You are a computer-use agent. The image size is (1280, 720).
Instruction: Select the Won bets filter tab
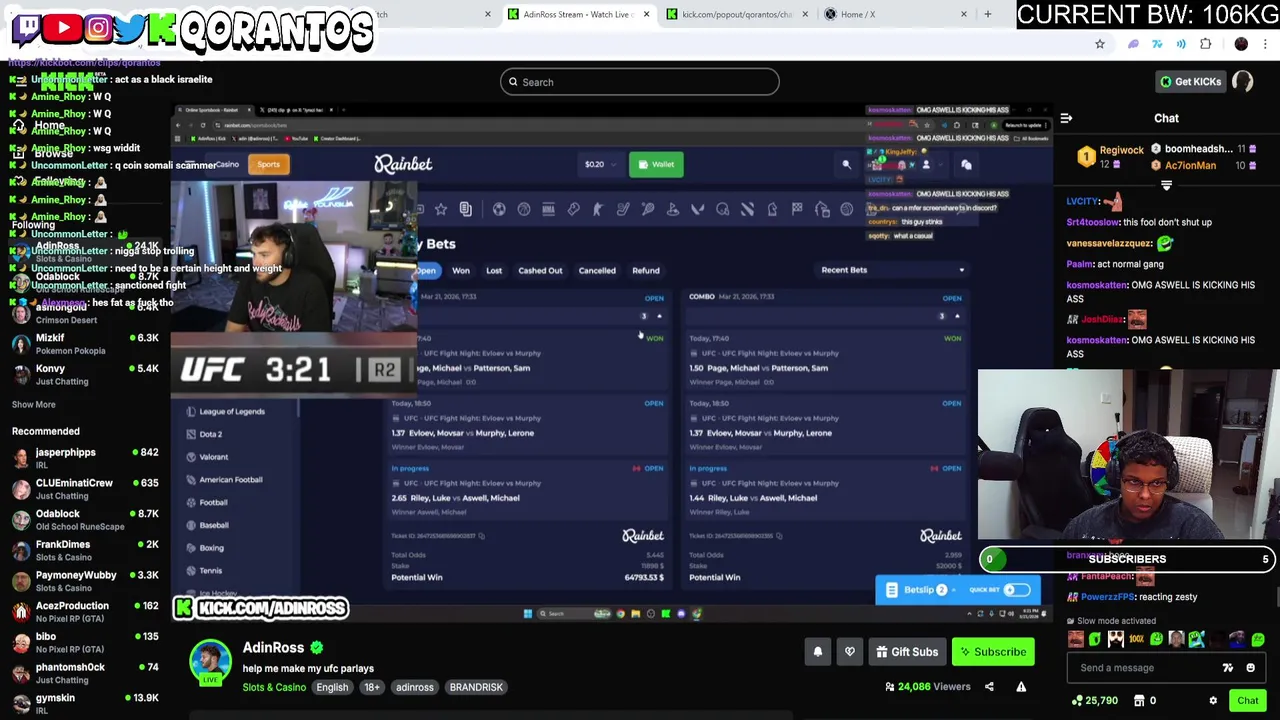point(461,271)
